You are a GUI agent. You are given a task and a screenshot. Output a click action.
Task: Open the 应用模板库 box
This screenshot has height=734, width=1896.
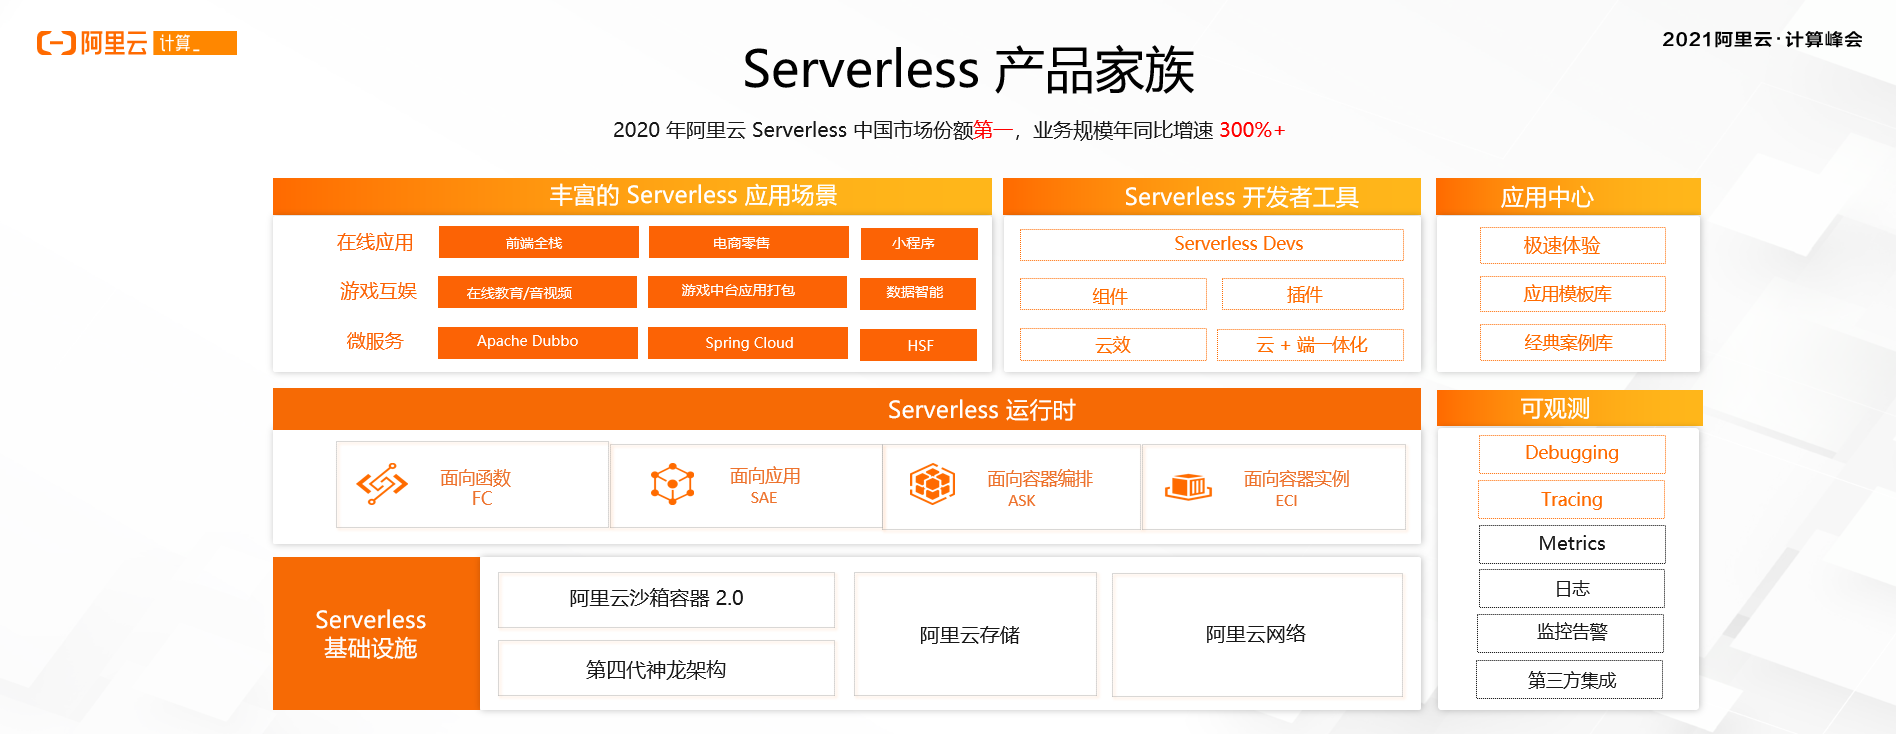click(x=1573, y=294)
